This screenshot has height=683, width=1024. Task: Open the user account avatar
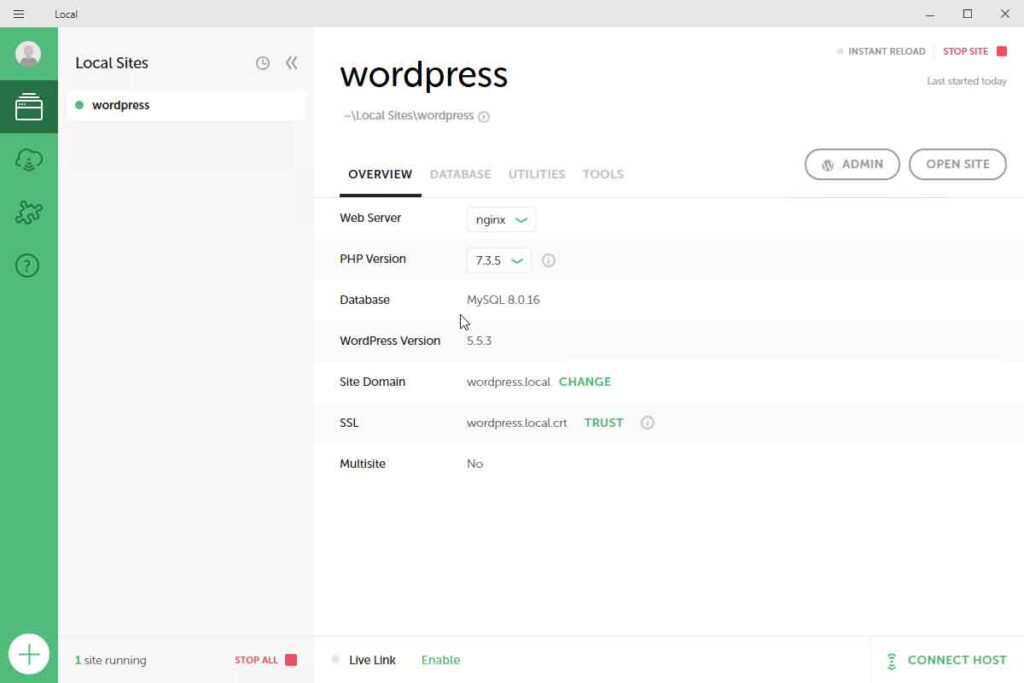[x=28, y=54]
